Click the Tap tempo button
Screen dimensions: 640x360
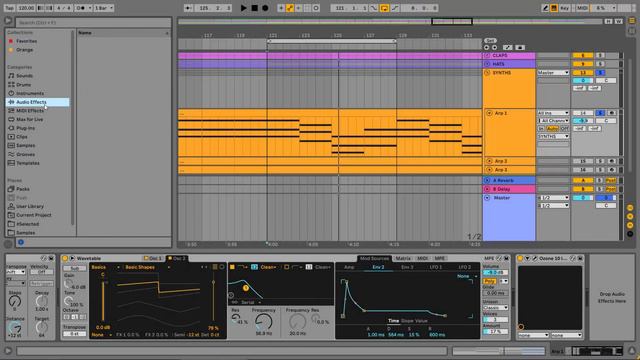(x=9, y=8)
